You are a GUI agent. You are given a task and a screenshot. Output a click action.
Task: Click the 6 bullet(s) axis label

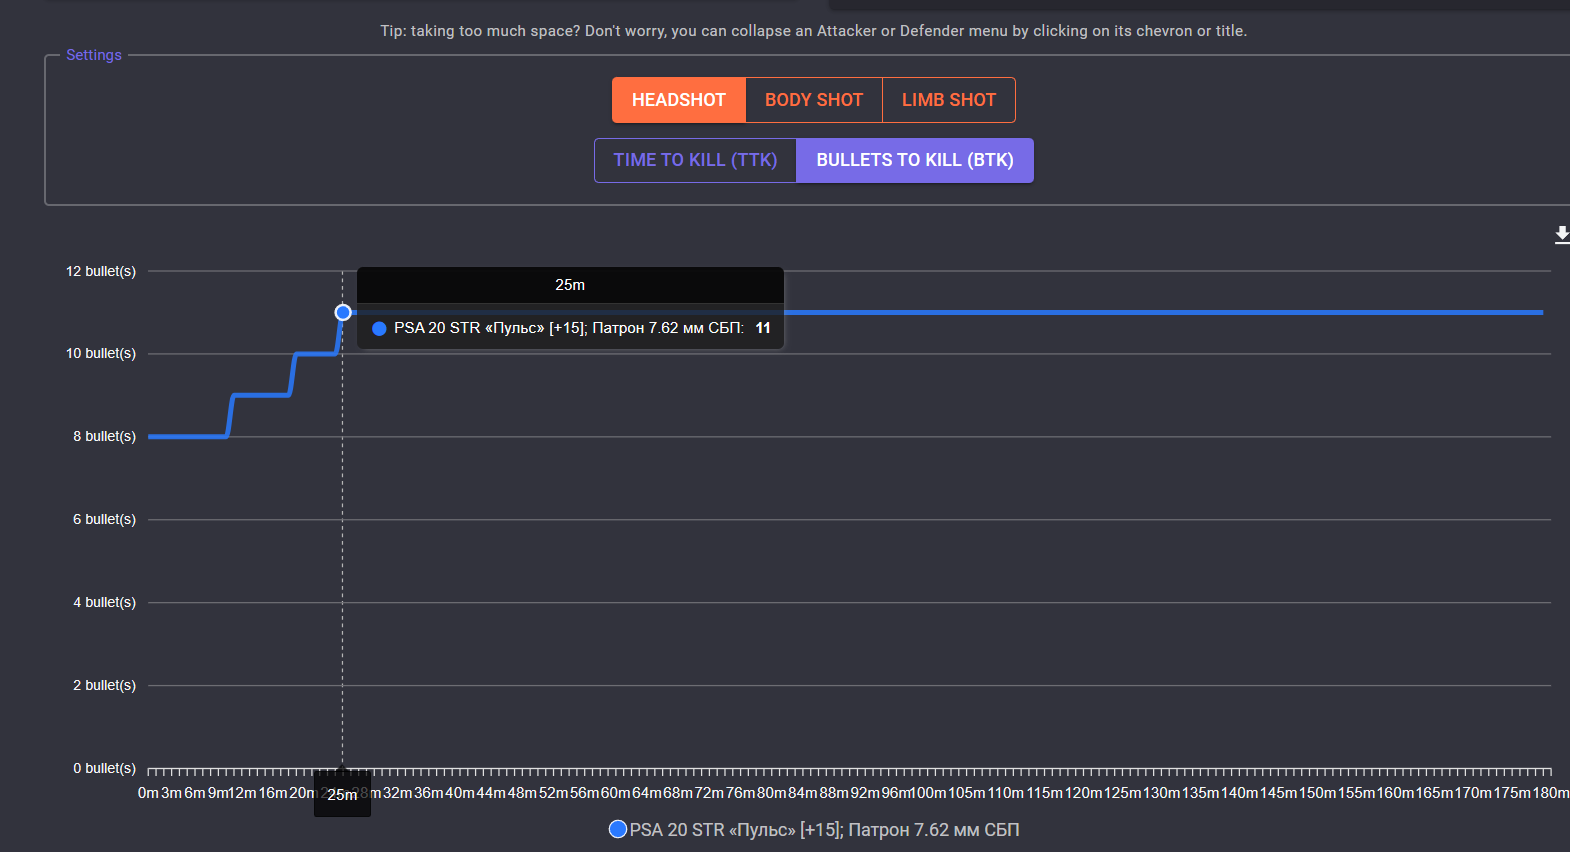click(104, 519)
